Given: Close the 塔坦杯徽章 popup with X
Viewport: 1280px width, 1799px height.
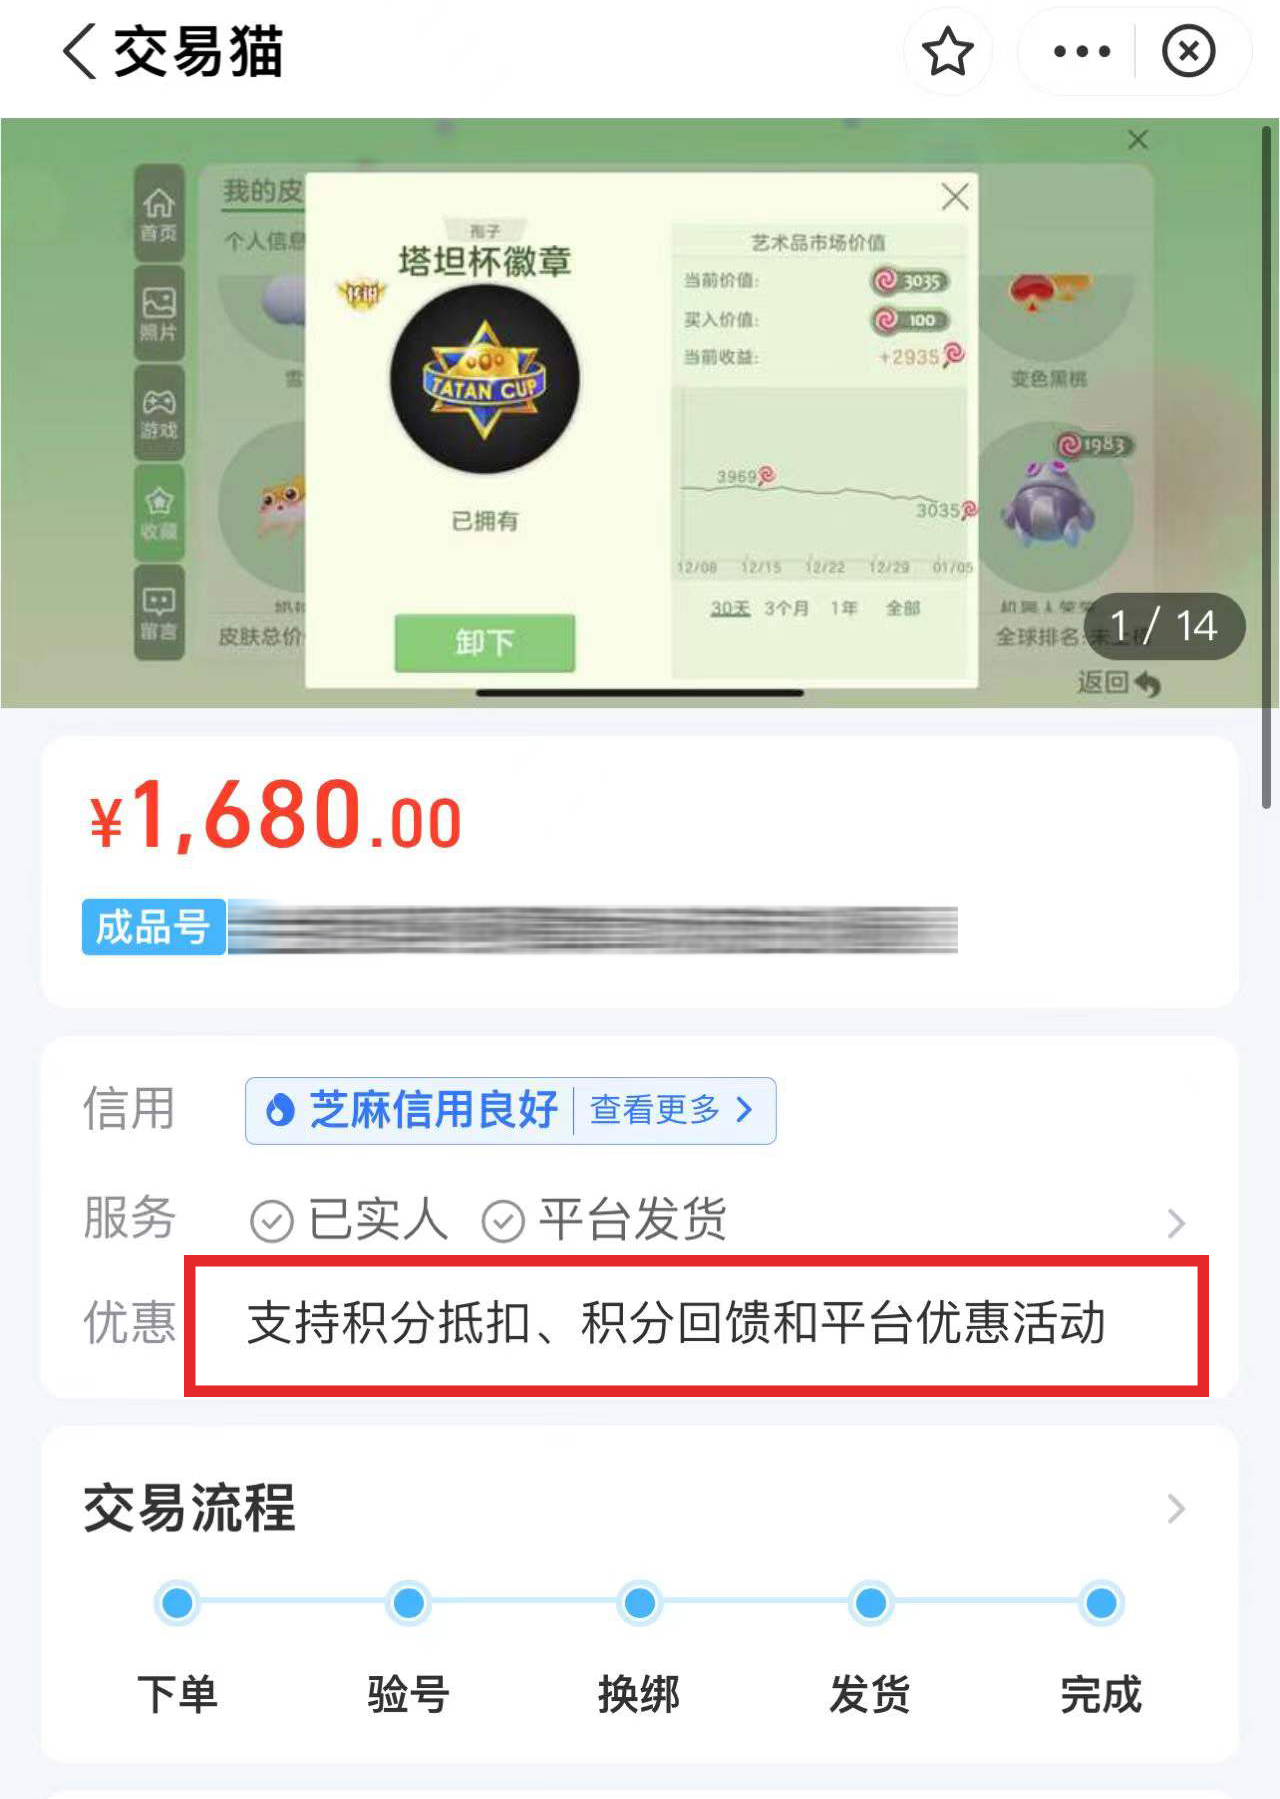Looking at the screenshot, I should tap(955, 196).
